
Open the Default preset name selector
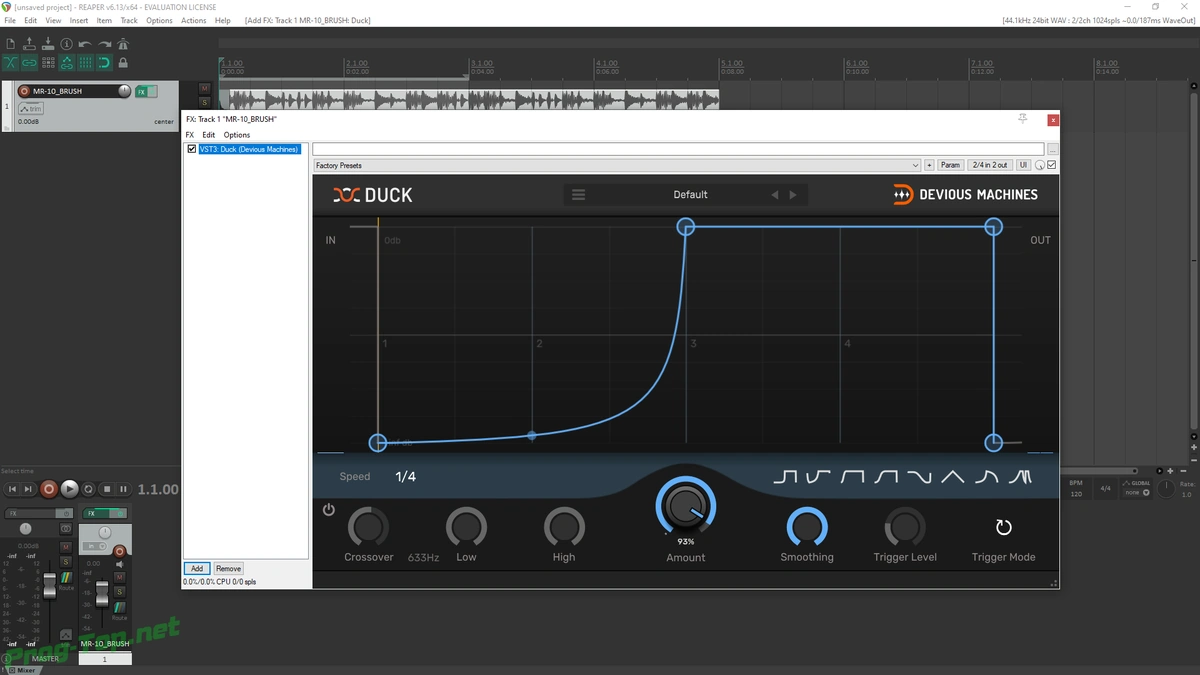point(690,195)
